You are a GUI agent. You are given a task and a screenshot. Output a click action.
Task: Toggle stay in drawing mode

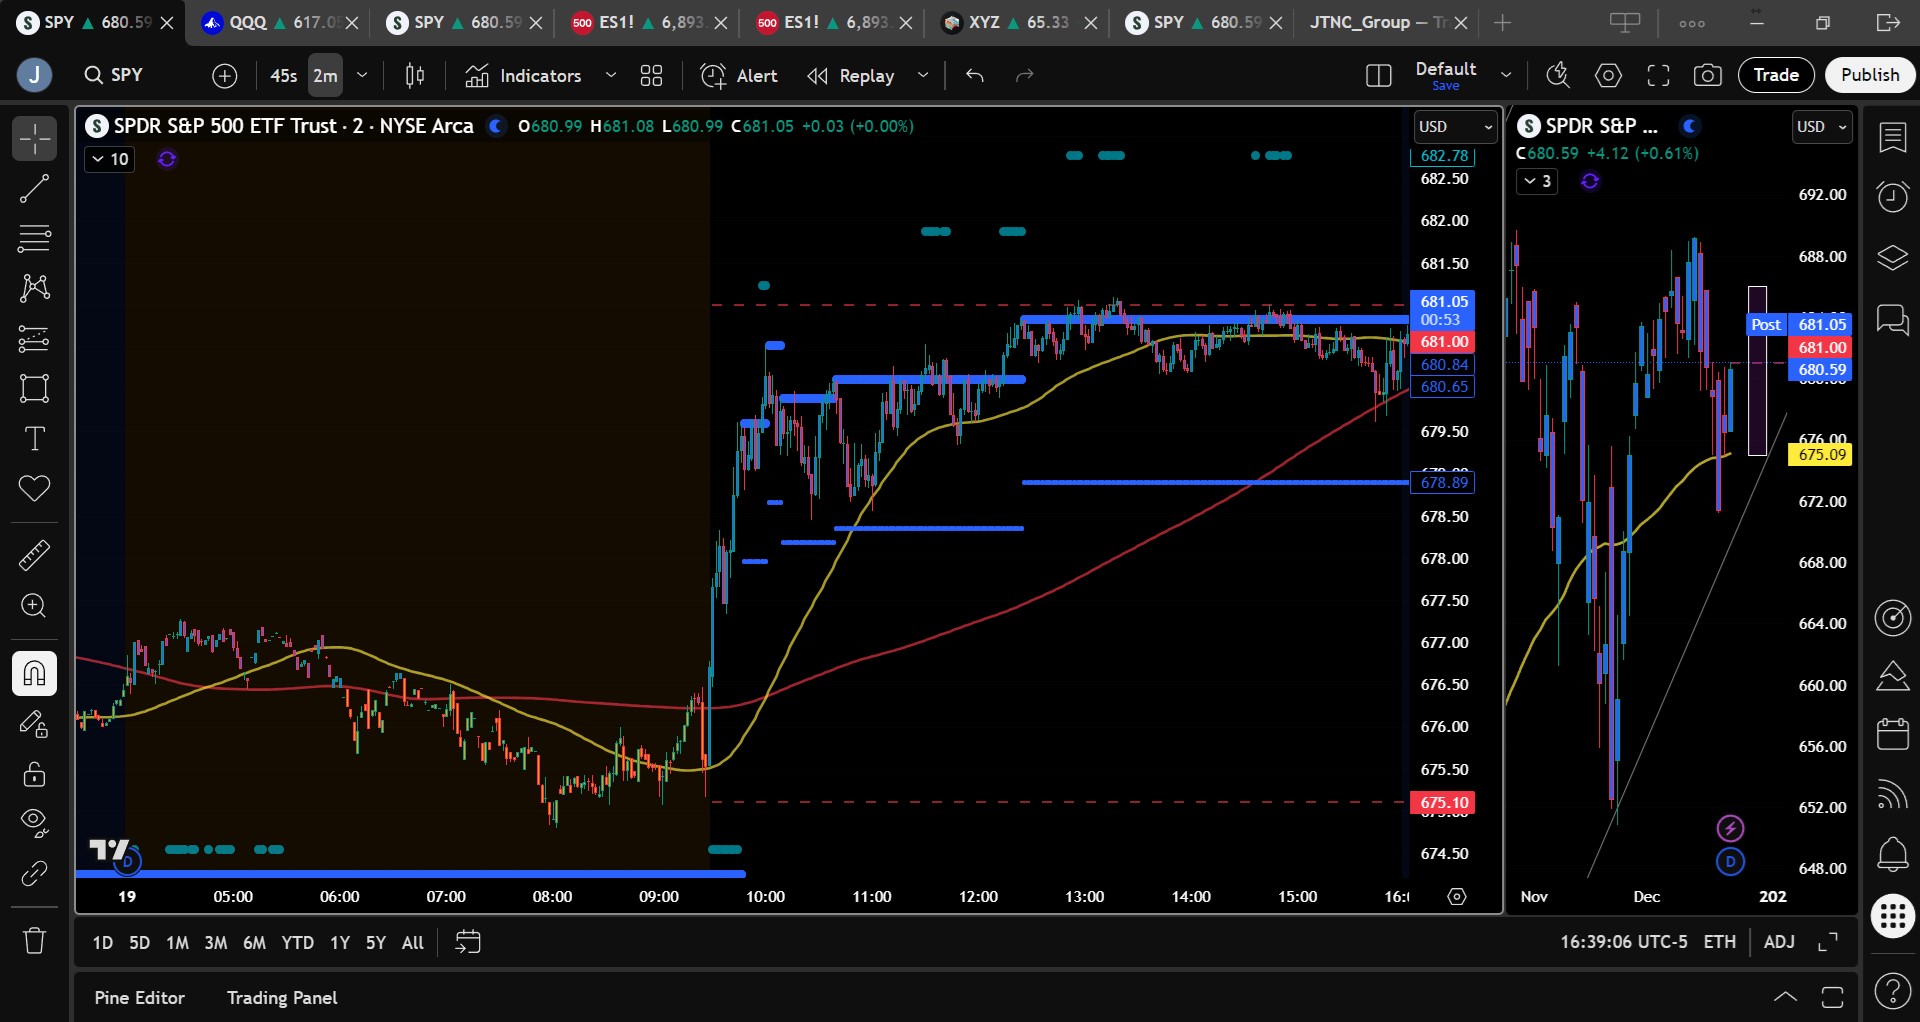tap(34, 724)
